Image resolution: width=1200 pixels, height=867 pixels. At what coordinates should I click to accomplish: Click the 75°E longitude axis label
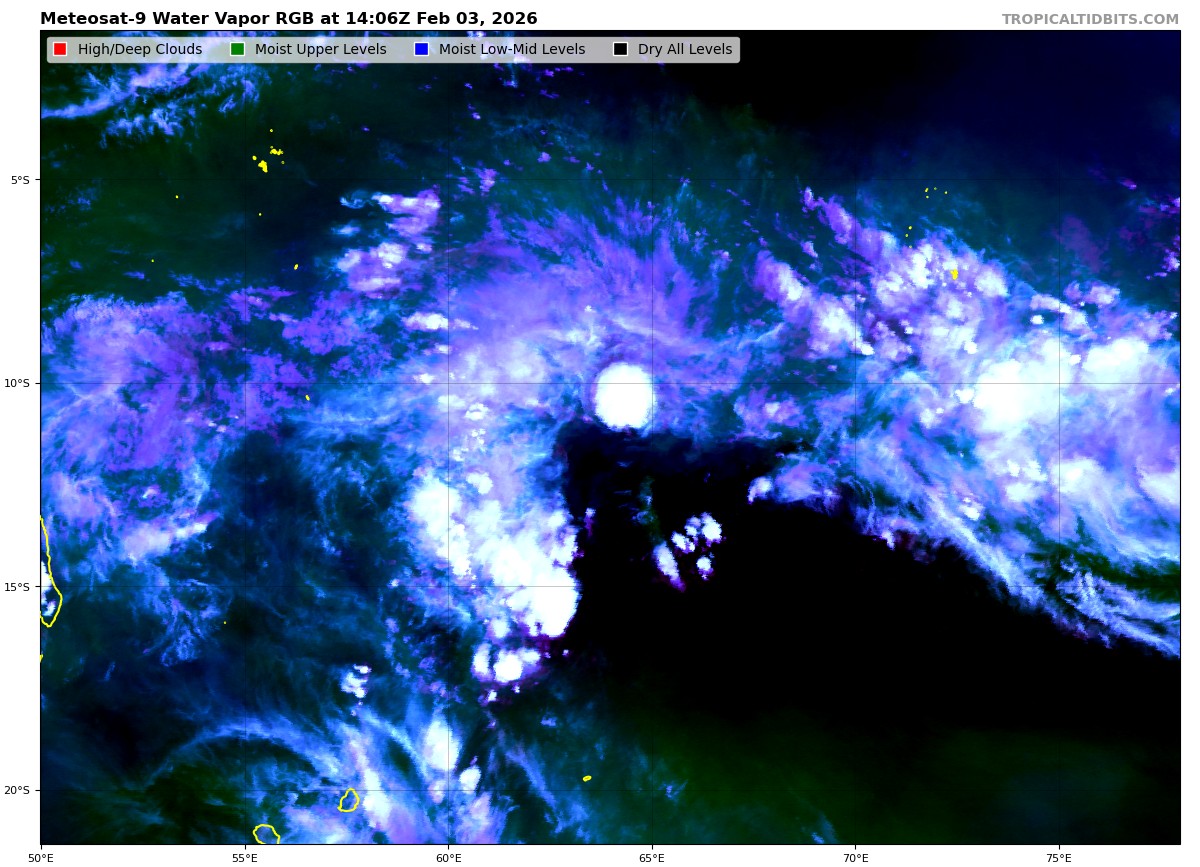point(1059,857)
